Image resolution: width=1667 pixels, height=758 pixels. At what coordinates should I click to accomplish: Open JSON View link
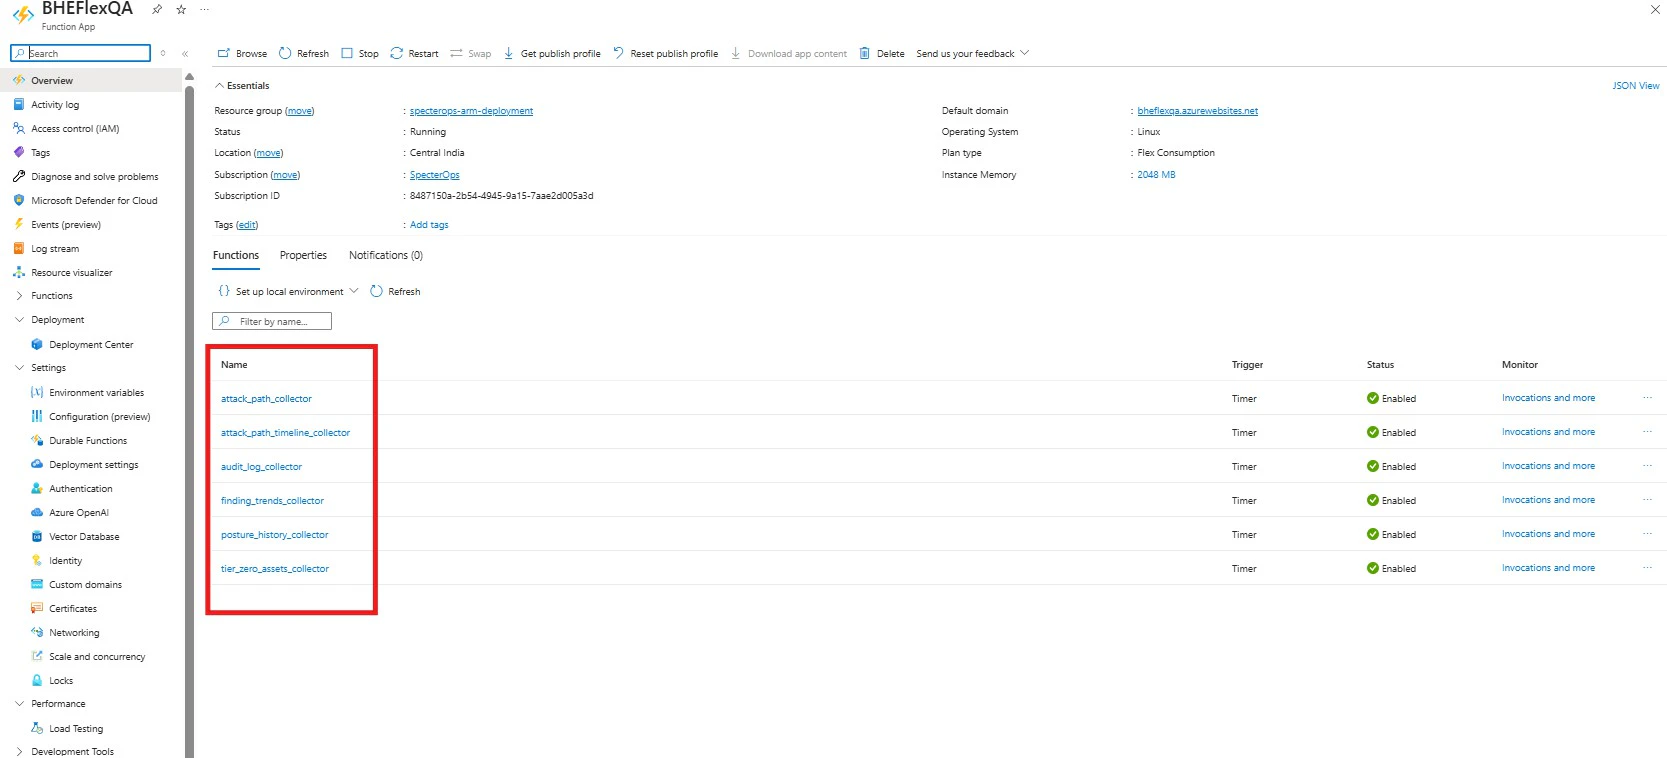[x=1635, y=85]
